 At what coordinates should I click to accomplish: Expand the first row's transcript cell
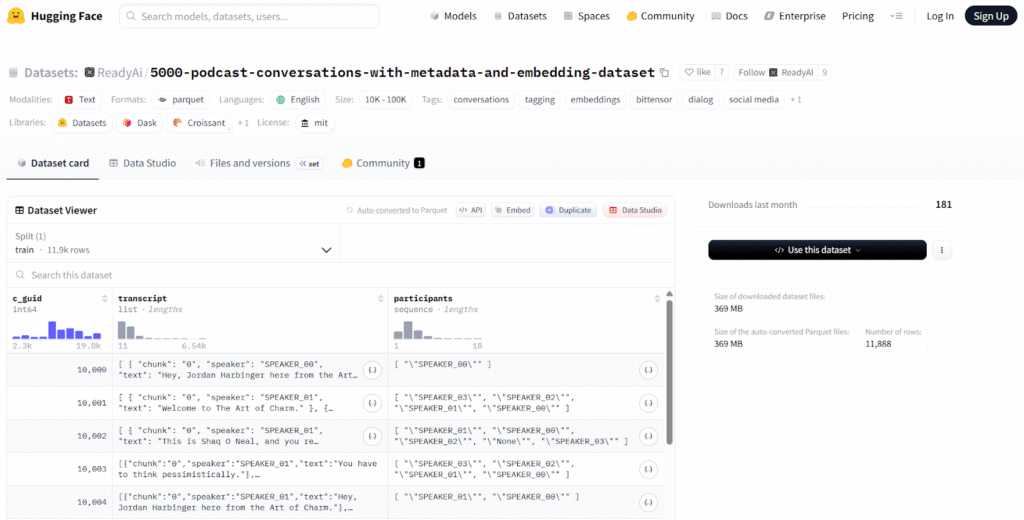point(372,370)
